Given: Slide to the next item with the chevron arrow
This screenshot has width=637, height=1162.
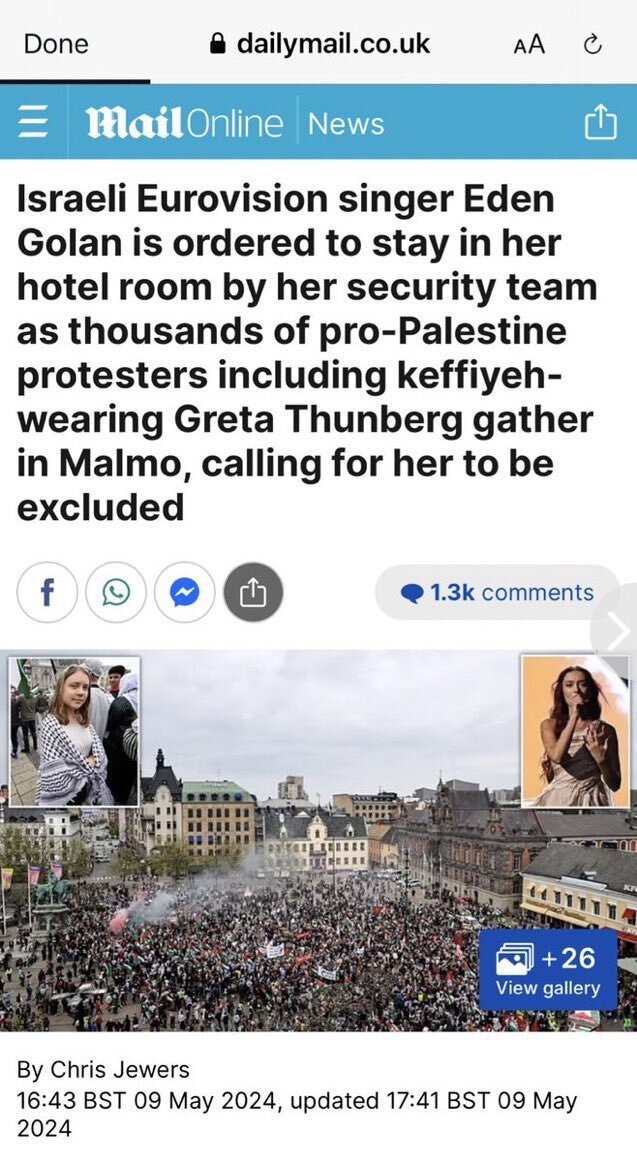Looking at the screenshot, I should [616, 631].
